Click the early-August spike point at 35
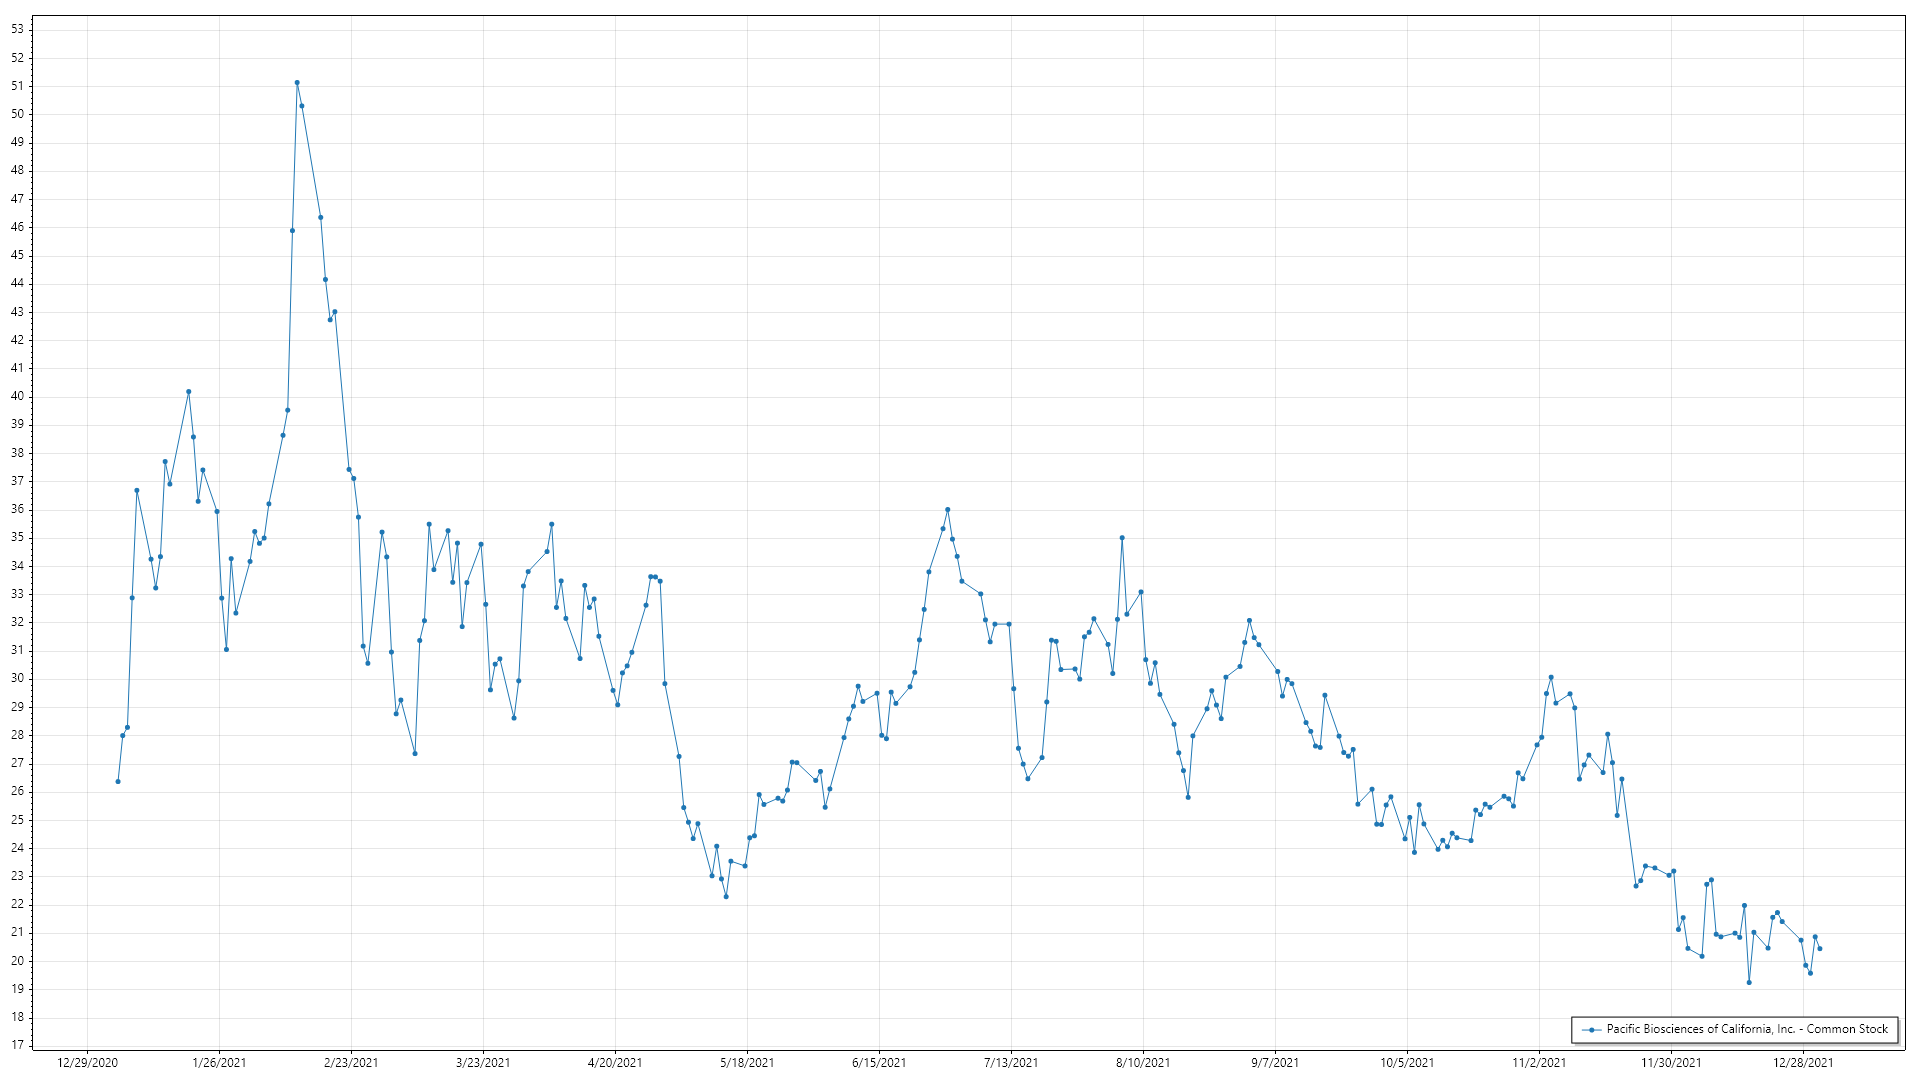Viewport: 1920px width, 1080px height. (x=1122, y=538)
